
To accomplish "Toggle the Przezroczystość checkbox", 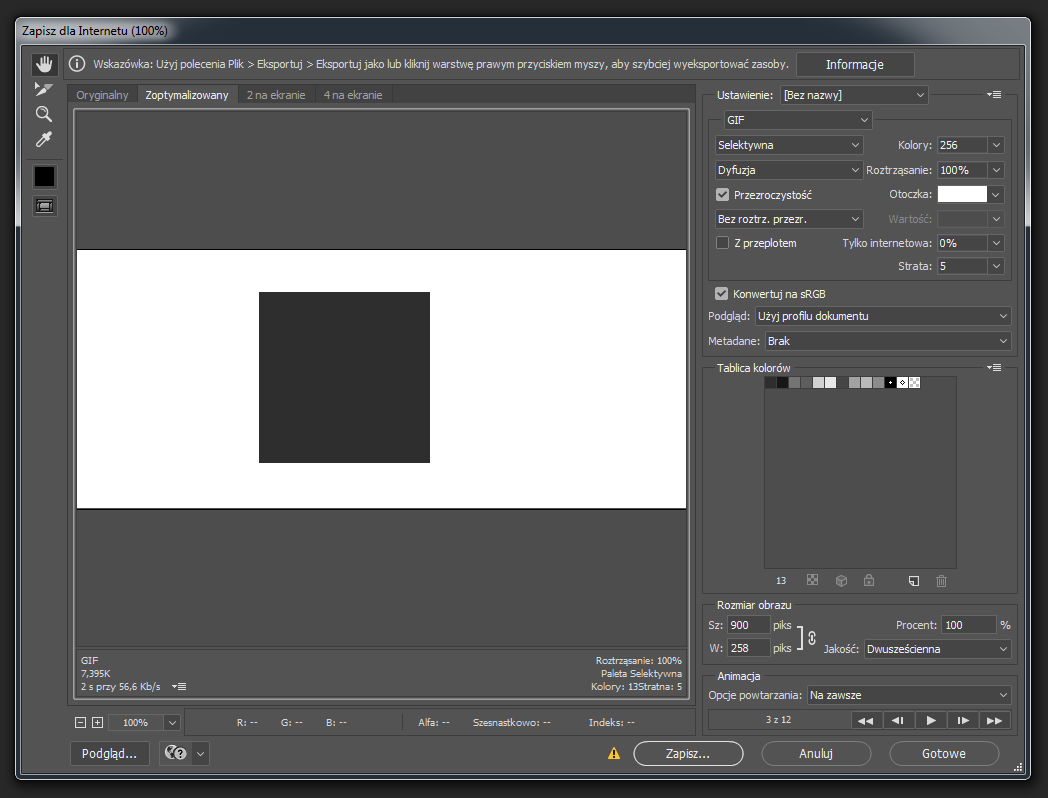I will tap(723, 194).
